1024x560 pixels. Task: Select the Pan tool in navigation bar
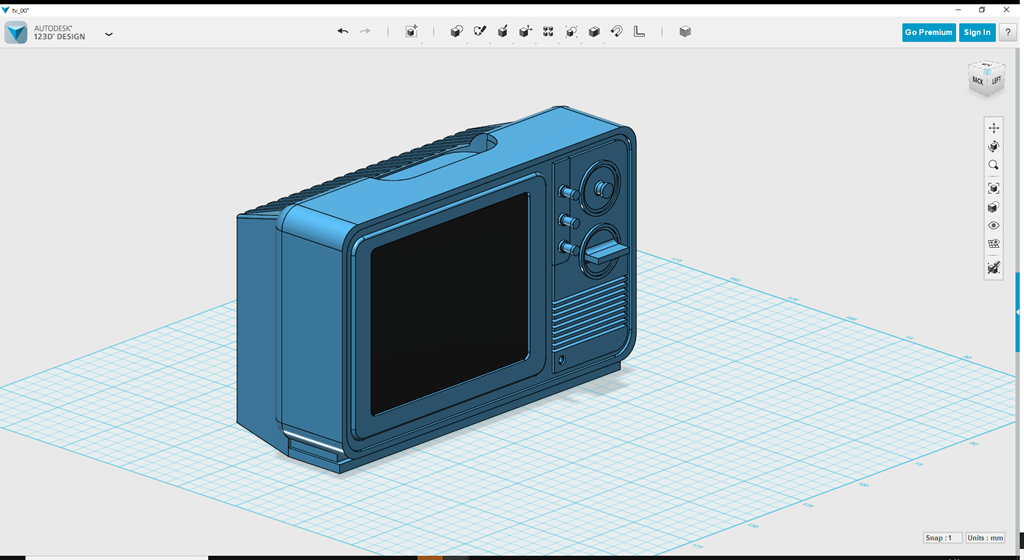coord(993,128)
